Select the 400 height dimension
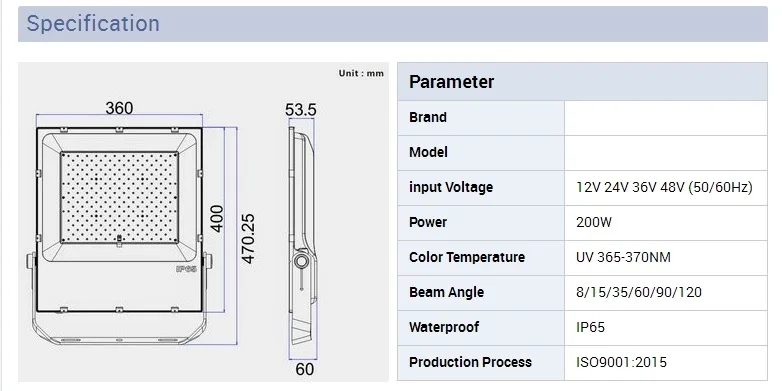Screen dimensions: 782x391 [x=217, y=218]
